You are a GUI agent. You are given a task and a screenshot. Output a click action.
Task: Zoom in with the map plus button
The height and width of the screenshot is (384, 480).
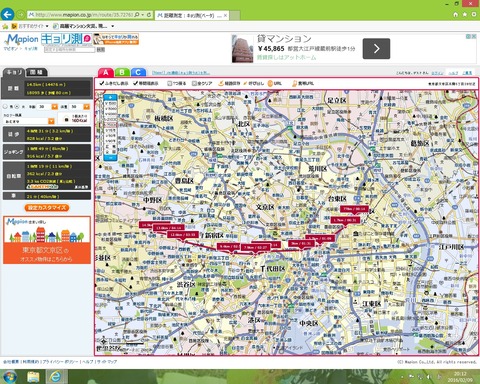110,97
